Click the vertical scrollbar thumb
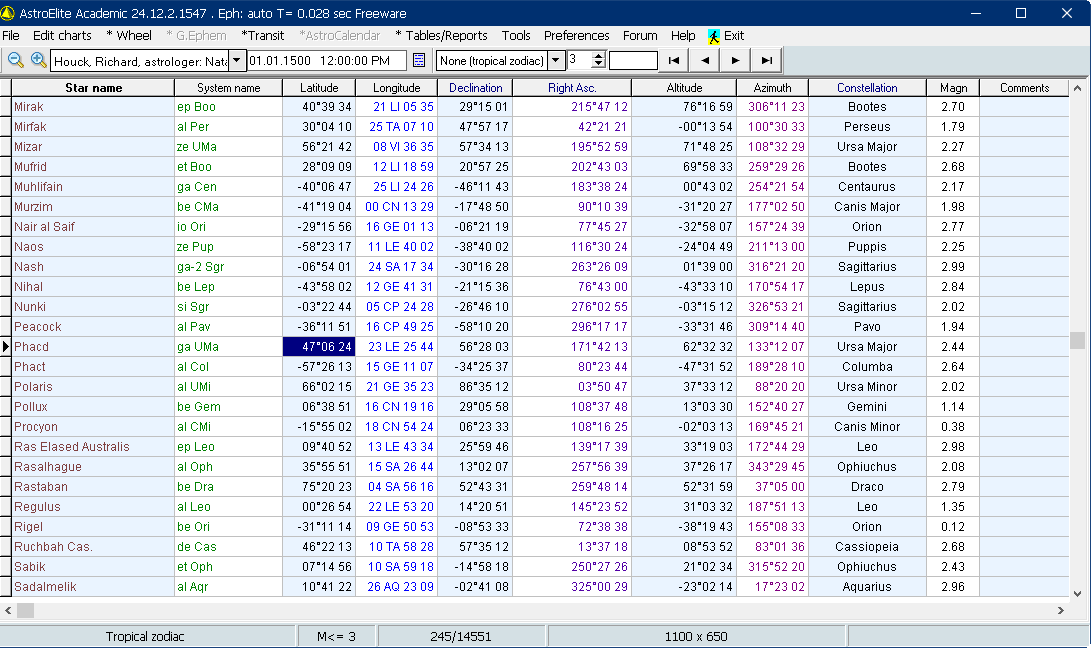The width and height of the screenshot is (1091, 648). 1077,340
